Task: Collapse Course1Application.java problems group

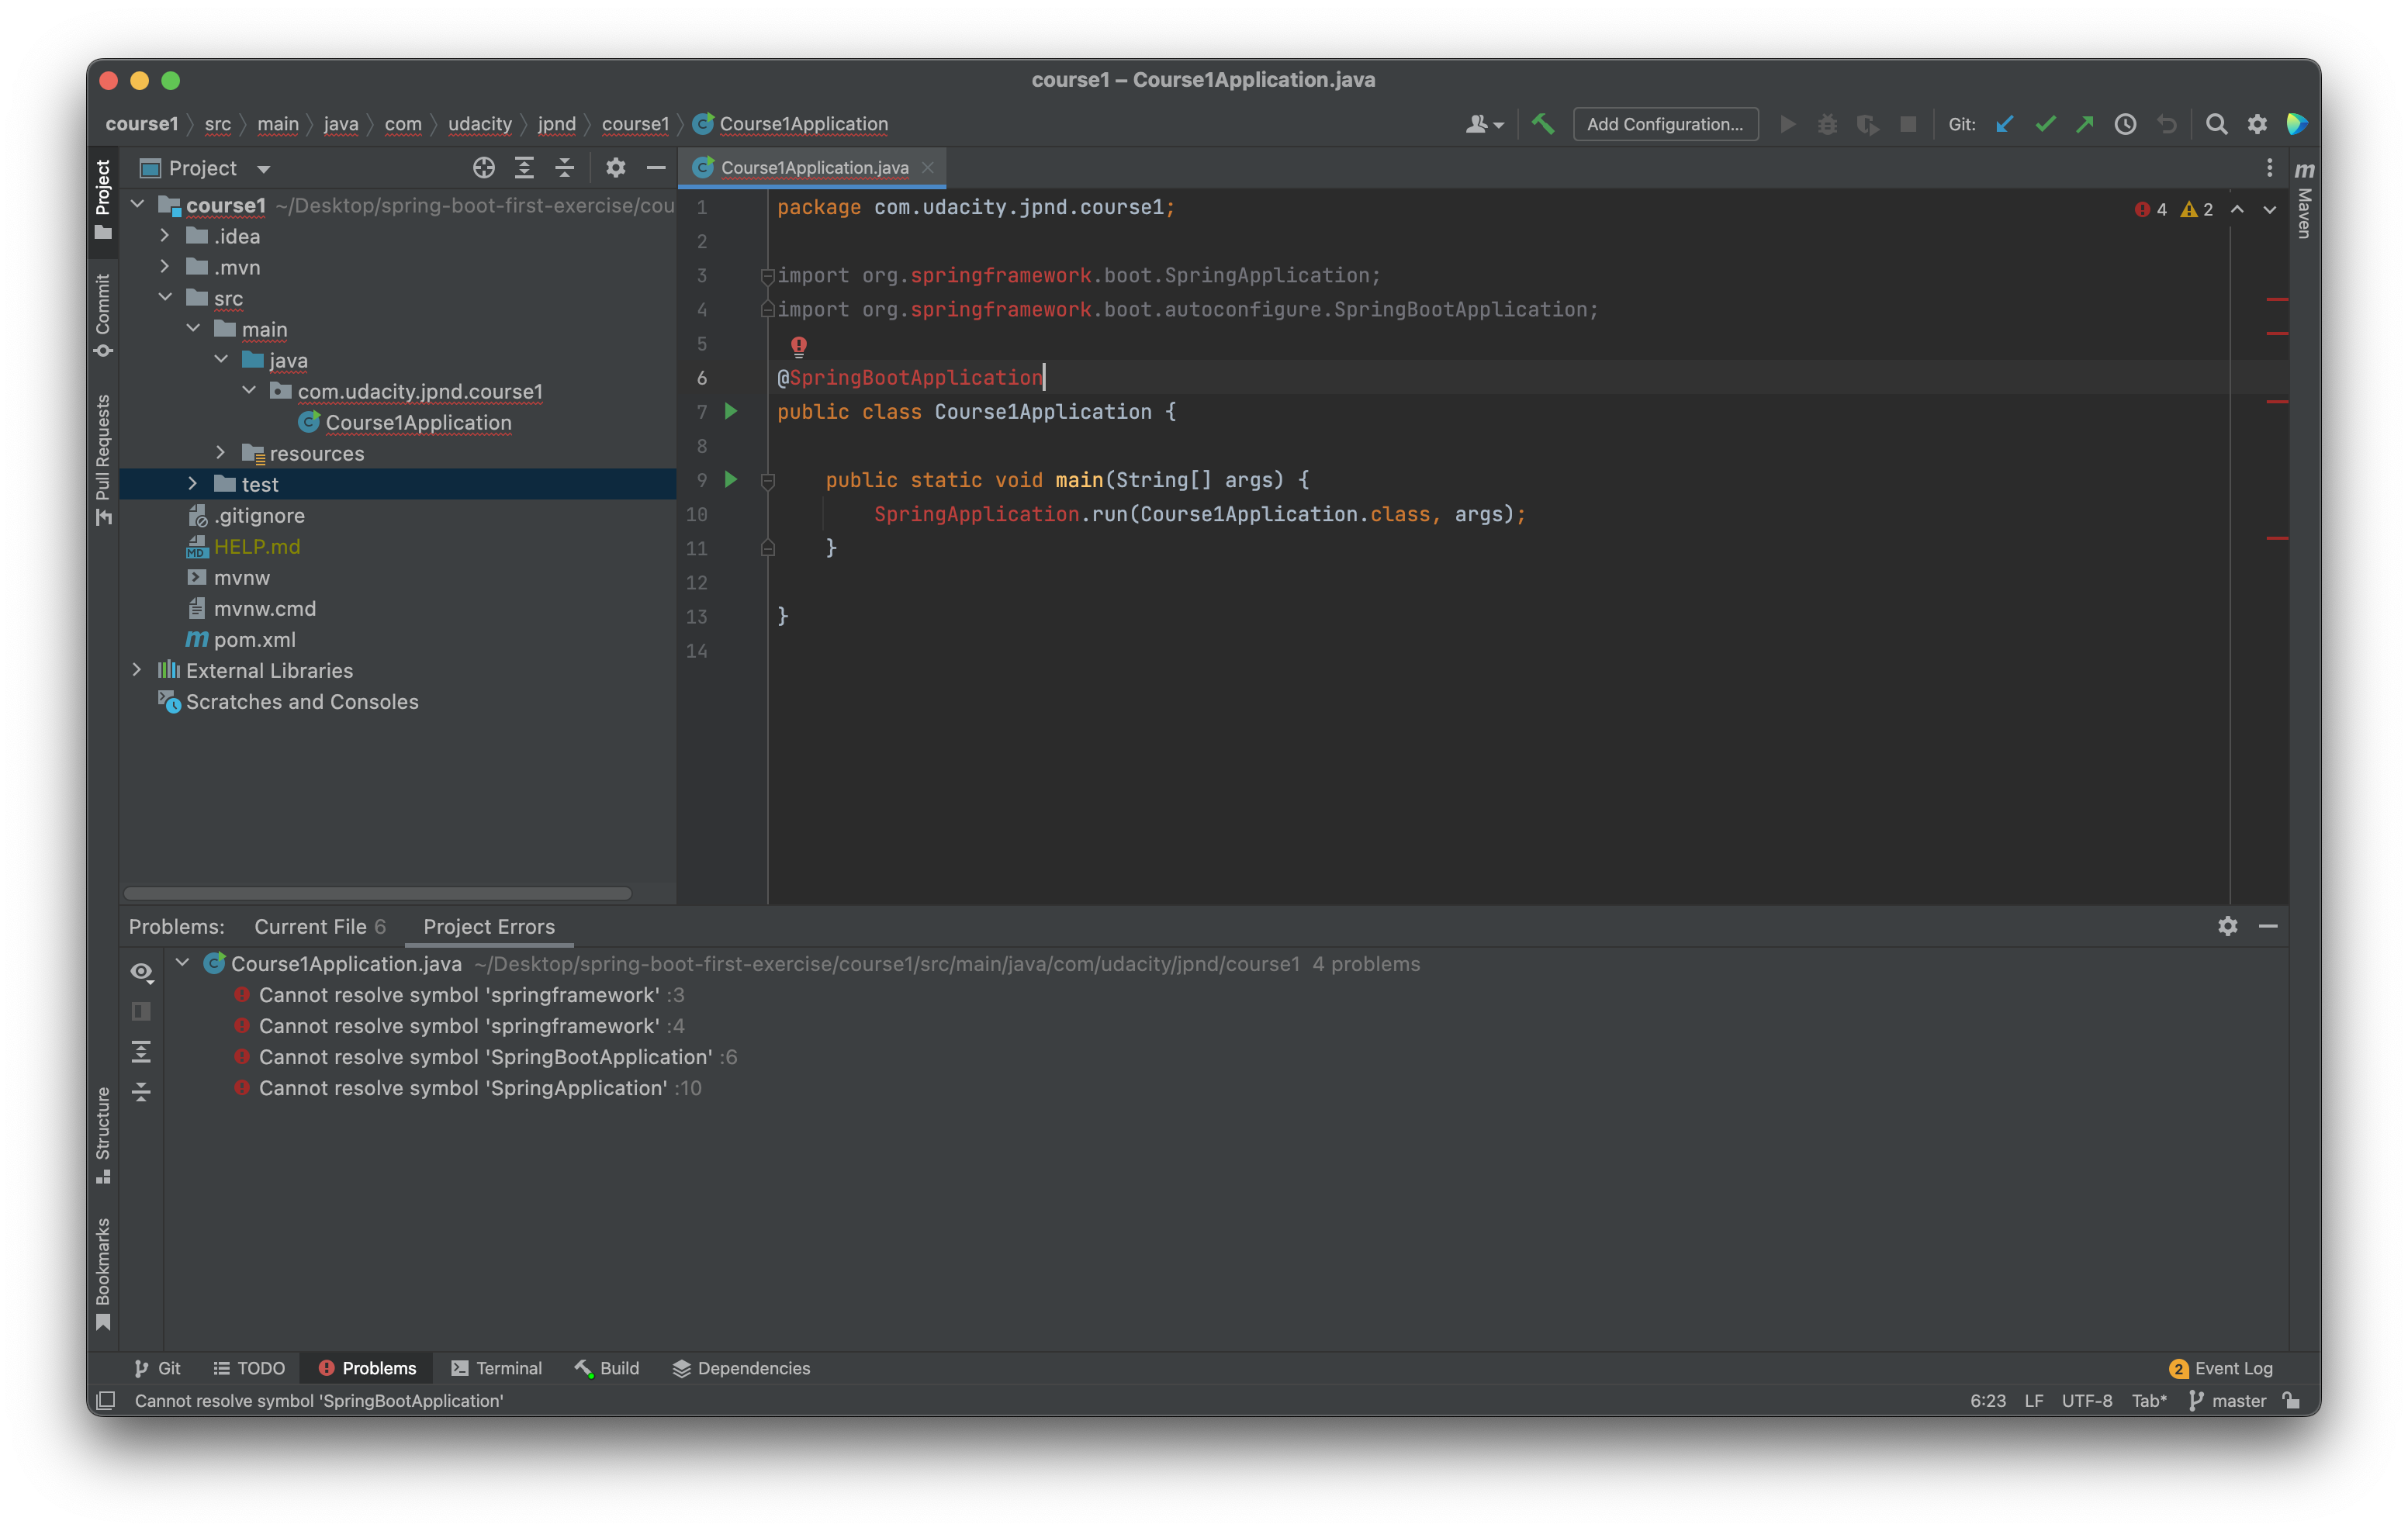Action: (x=182, y=963)
